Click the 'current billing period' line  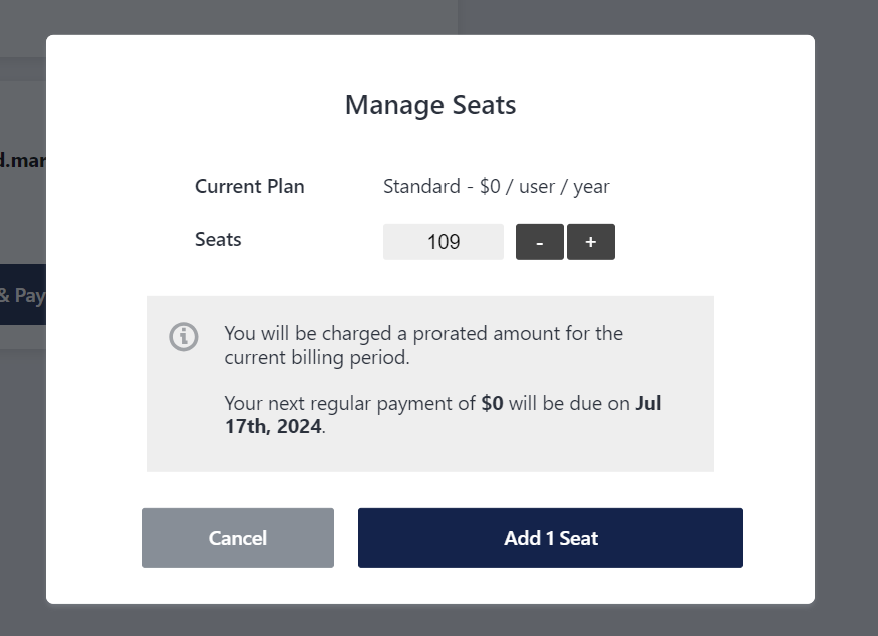[317, 358]
